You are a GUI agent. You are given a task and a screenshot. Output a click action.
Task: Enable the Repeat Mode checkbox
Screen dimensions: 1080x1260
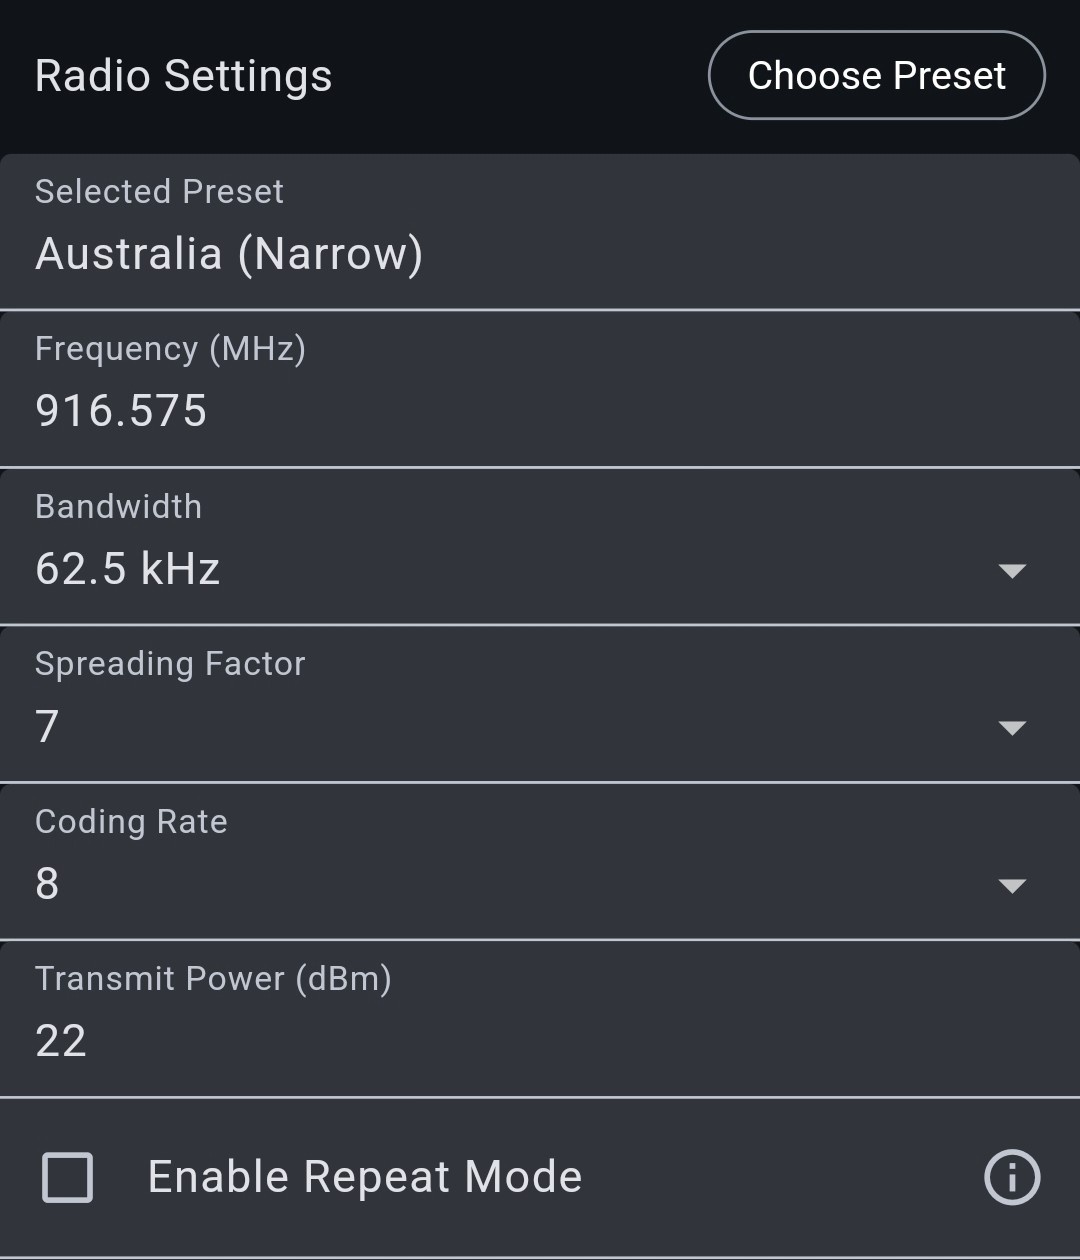68,1177
